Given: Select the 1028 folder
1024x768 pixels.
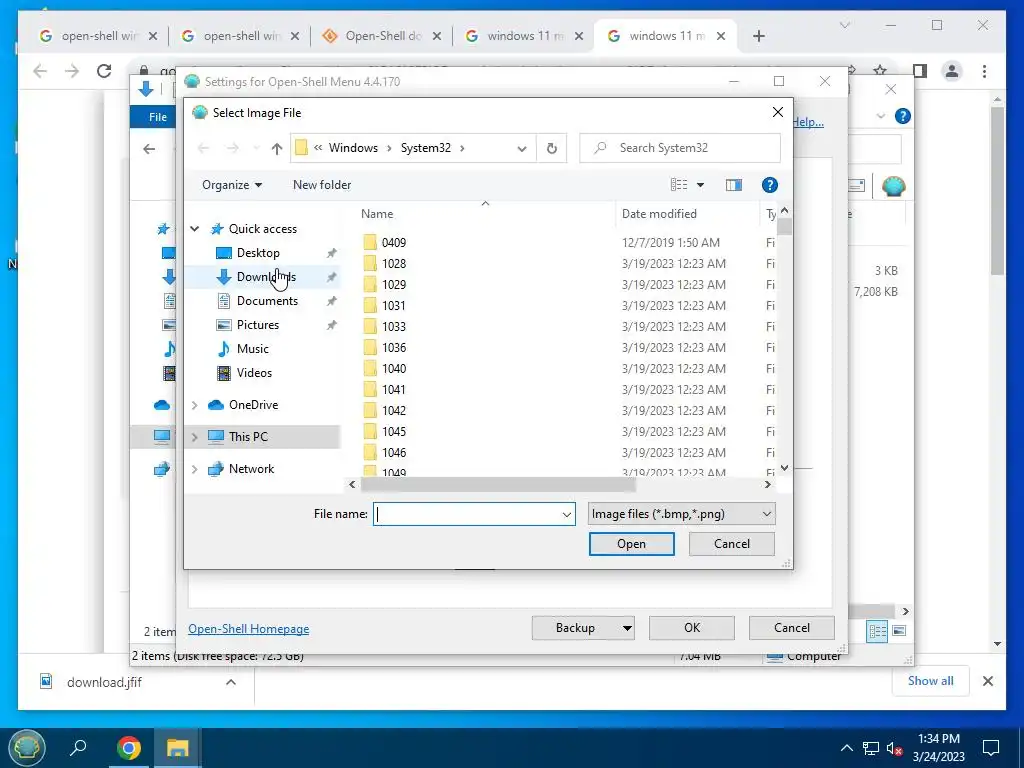Looking at the screenshot, I should [x=394, y=264].
